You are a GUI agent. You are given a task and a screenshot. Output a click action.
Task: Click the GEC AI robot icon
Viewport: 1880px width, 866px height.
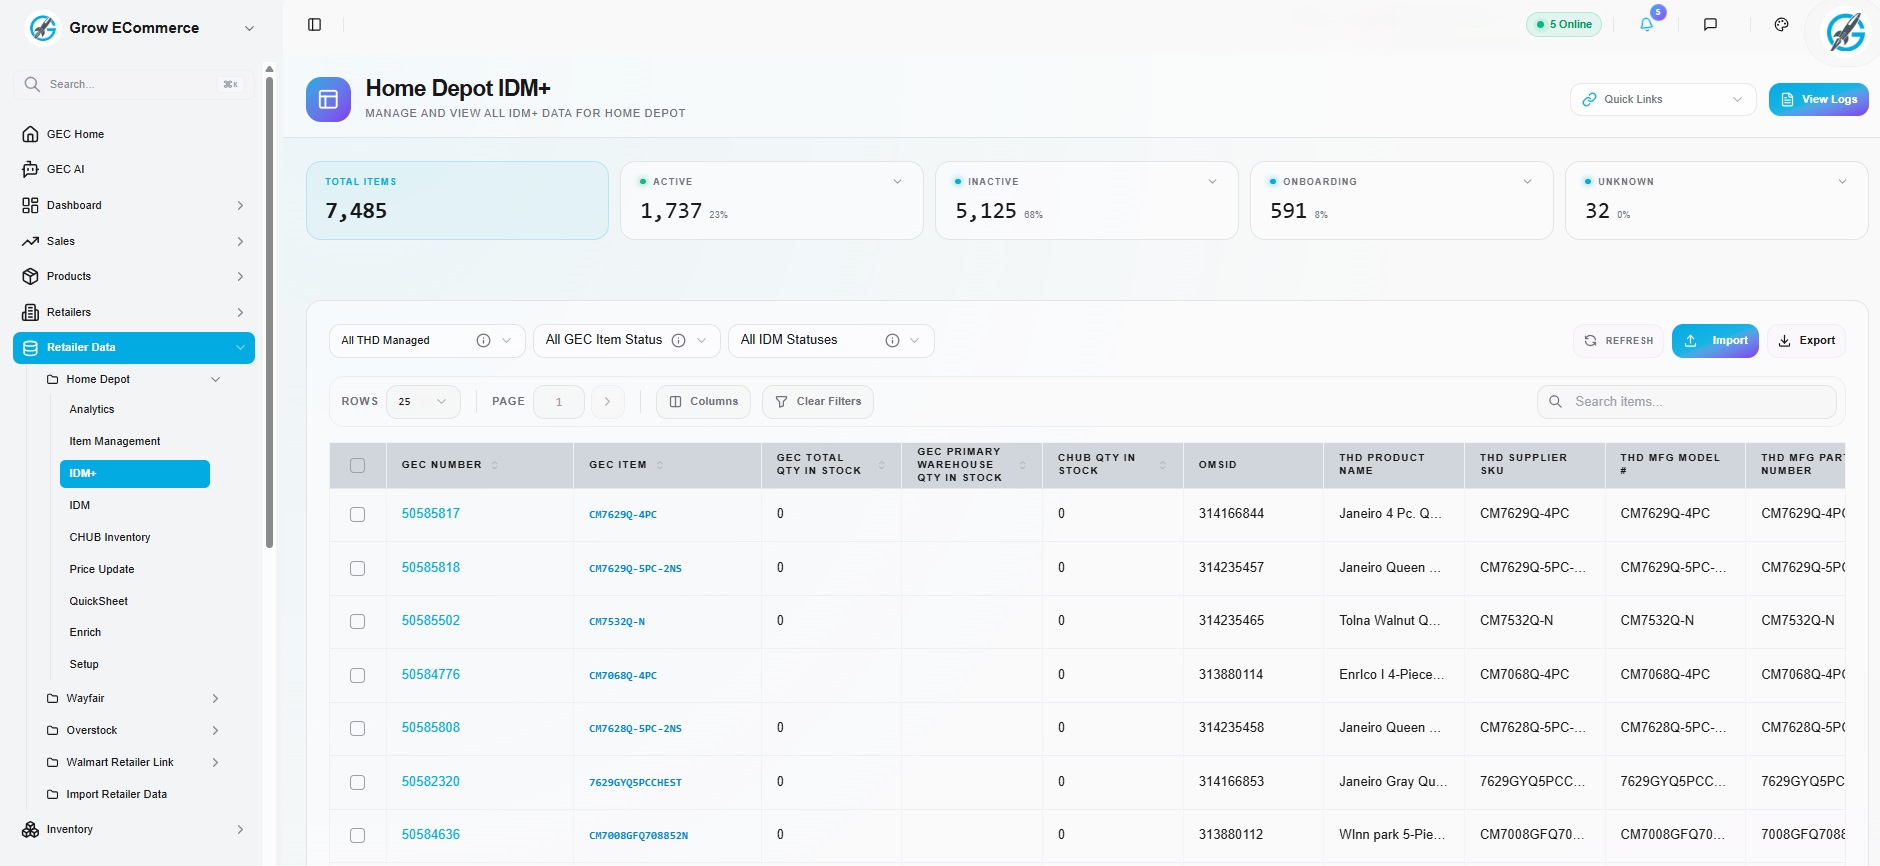pyautogui.click(x=30, y=169)
